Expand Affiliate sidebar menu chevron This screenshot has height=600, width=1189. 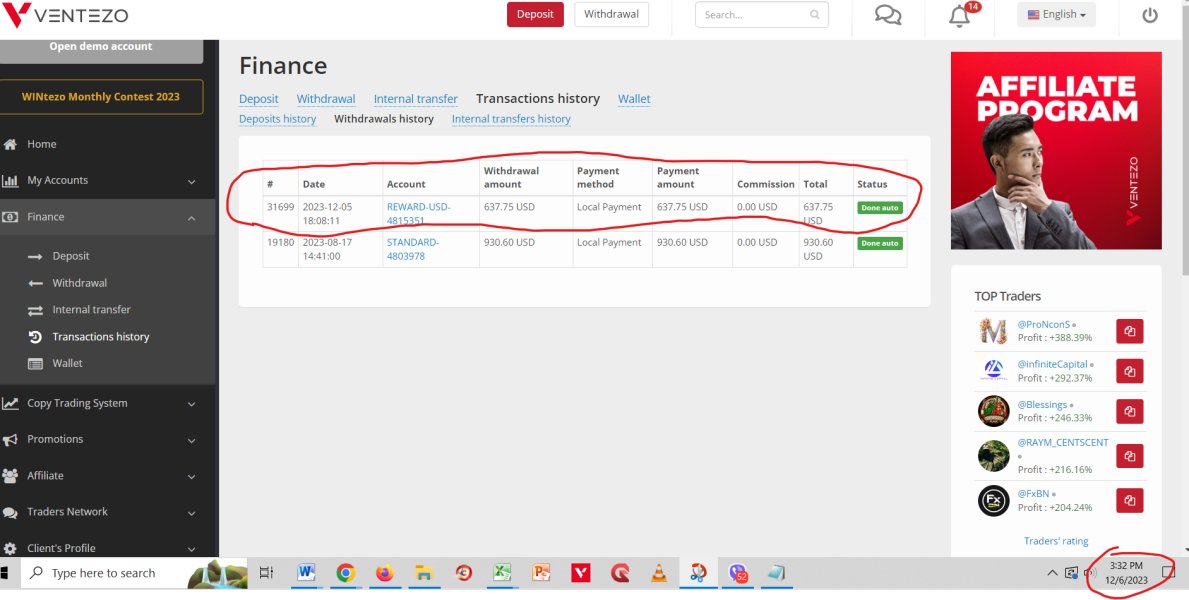(x=191, y=477)
